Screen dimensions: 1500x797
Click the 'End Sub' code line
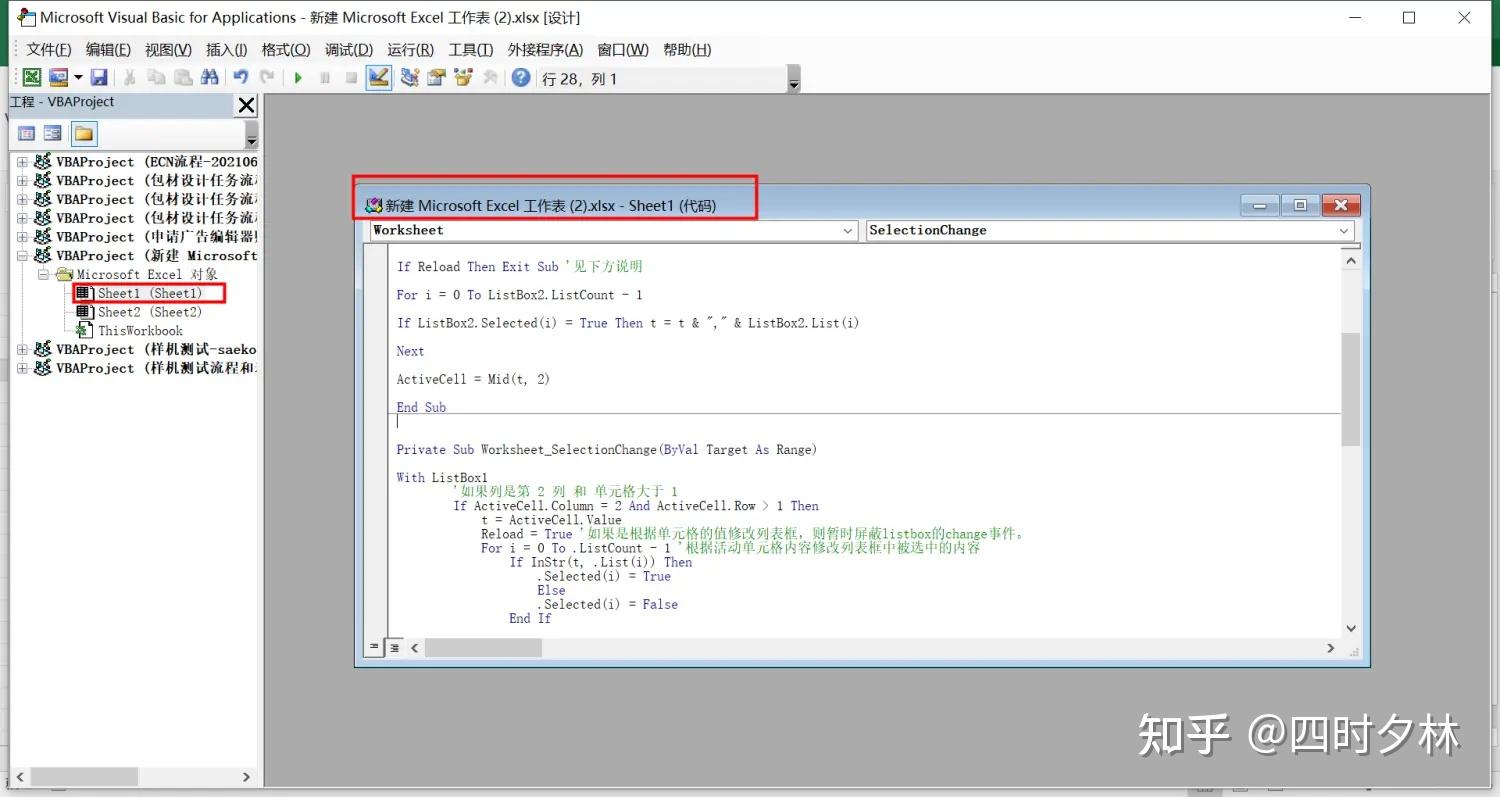tap(421, 407)
